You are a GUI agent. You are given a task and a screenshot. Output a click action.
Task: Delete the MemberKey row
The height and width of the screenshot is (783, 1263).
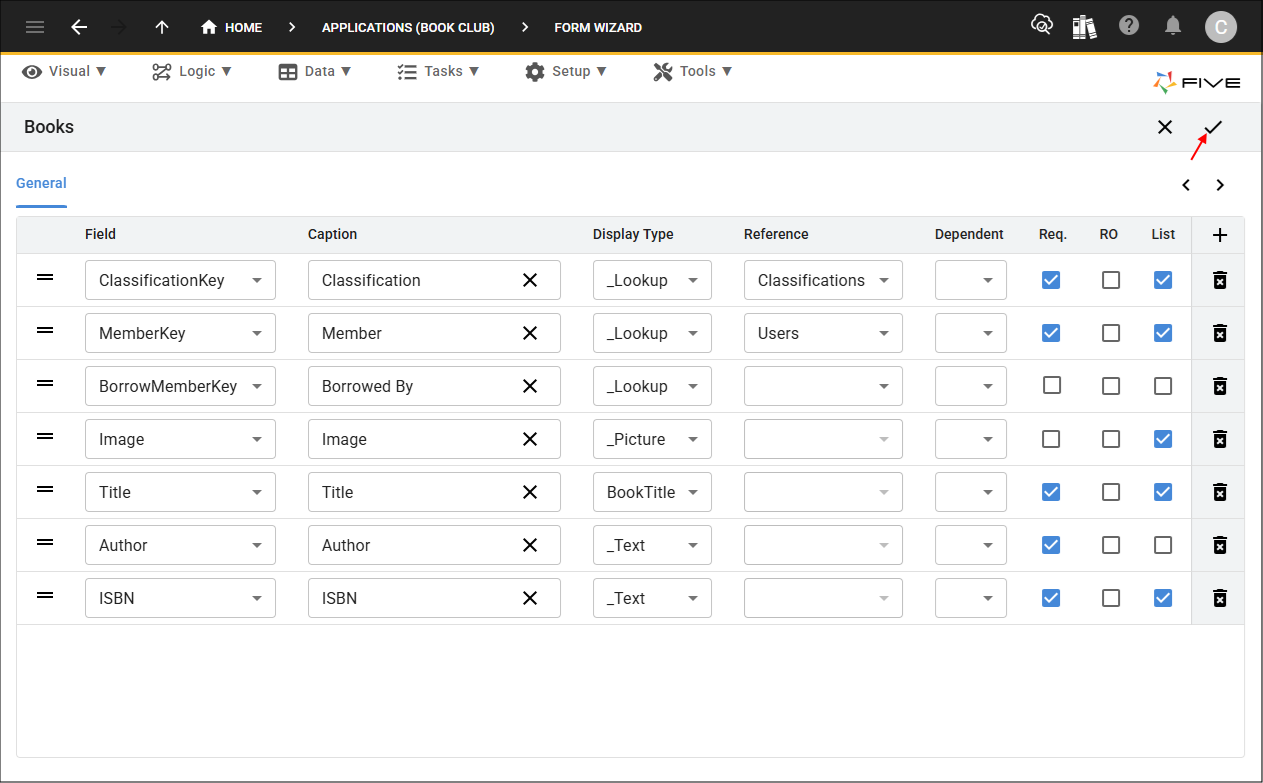[1219, 334]
